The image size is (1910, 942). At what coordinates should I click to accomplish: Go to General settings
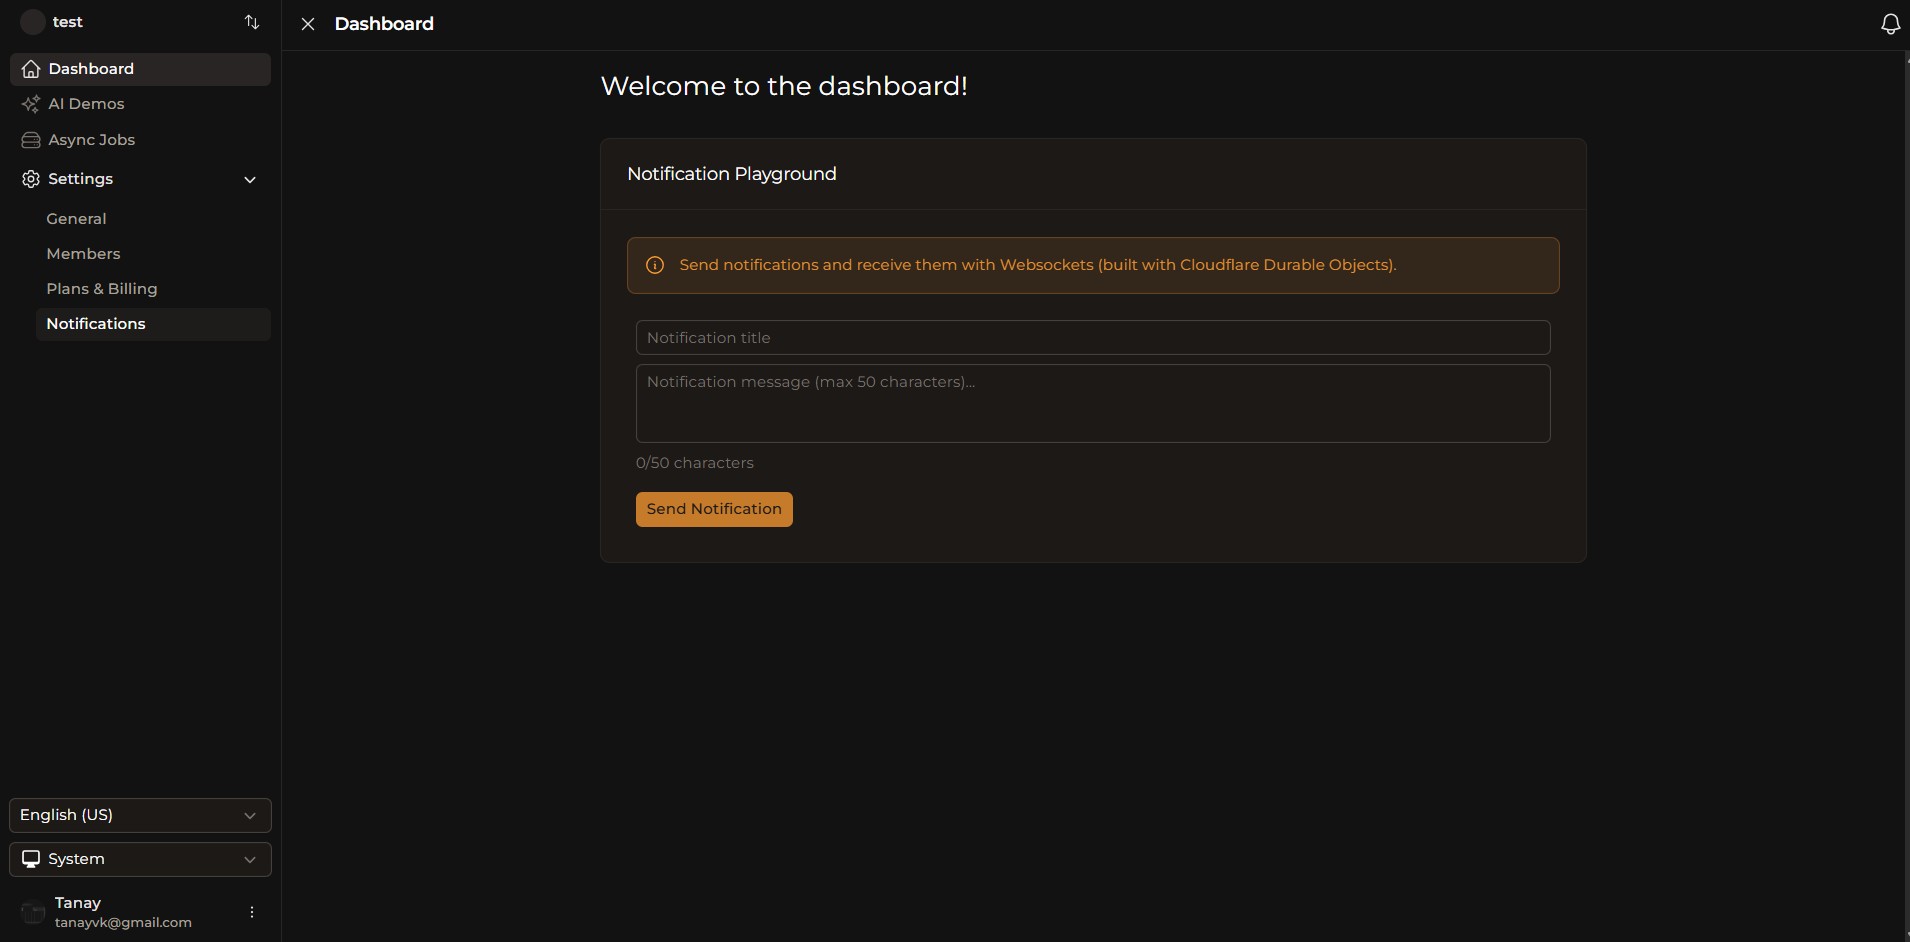coord(76,219)
